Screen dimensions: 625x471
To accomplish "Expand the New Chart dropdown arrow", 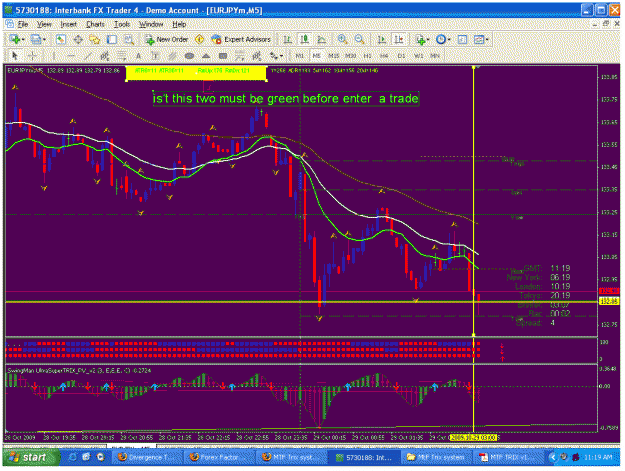I will [x=23, y=39].
